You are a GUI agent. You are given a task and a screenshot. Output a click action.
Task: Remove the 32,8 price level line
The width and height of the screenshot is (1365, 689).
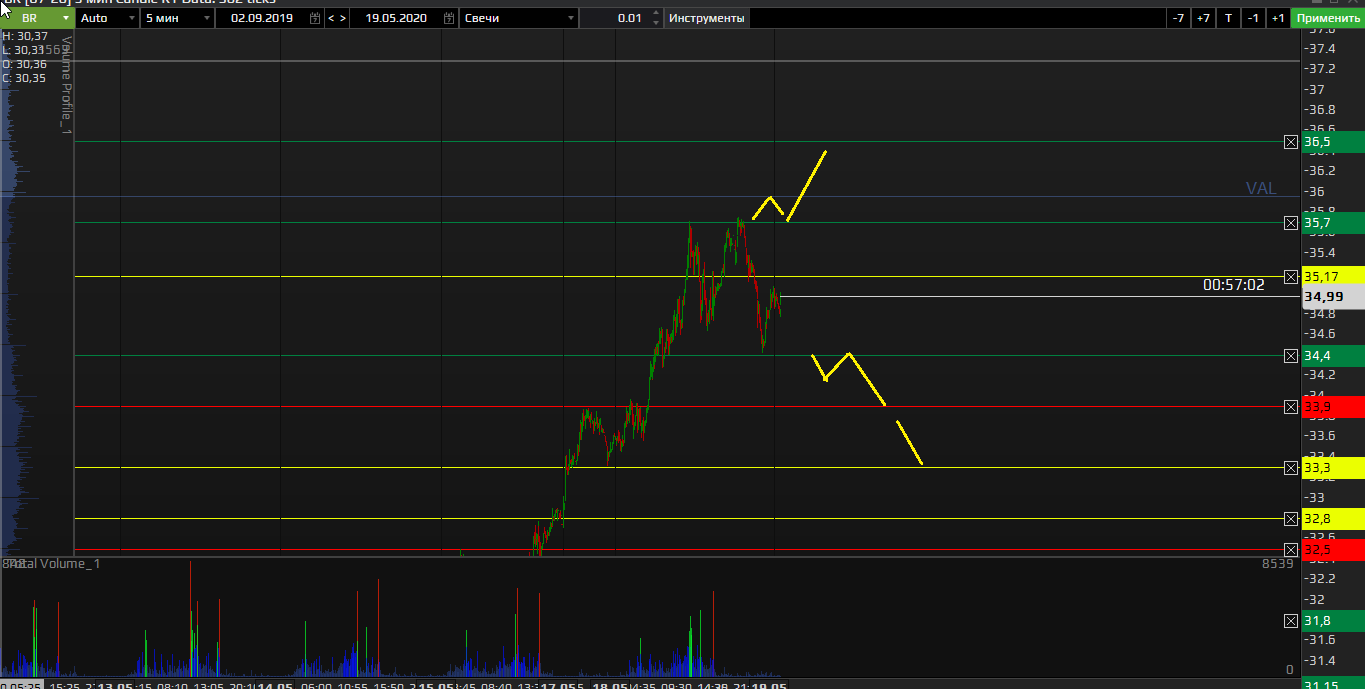pos(1291,518)
